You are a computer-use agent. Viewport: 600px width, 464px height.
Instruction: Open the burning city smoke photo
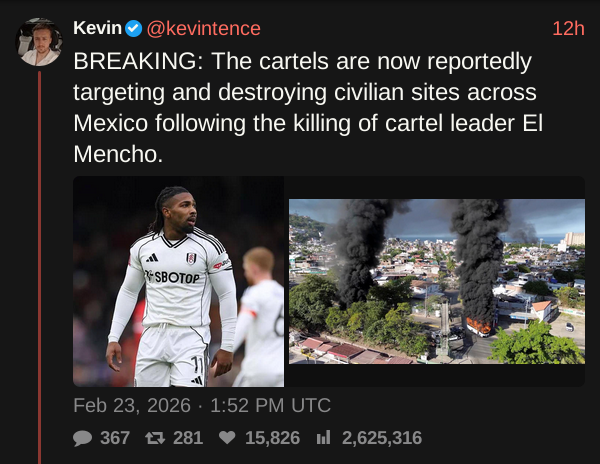point(437,281)
